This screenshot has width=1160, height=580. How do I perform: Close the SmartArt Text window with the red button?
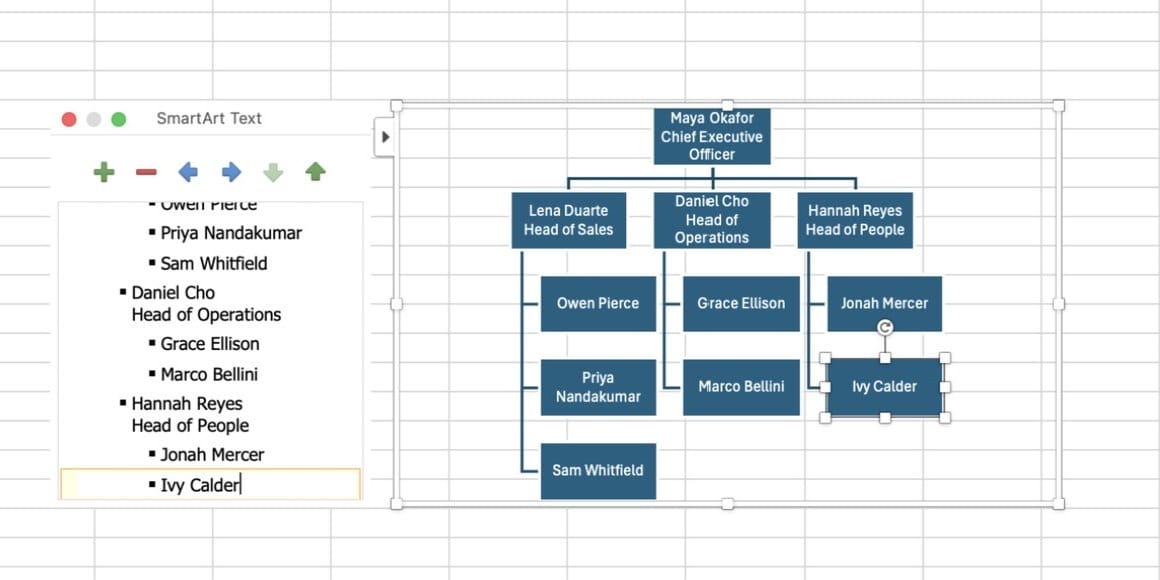point(69,119)
